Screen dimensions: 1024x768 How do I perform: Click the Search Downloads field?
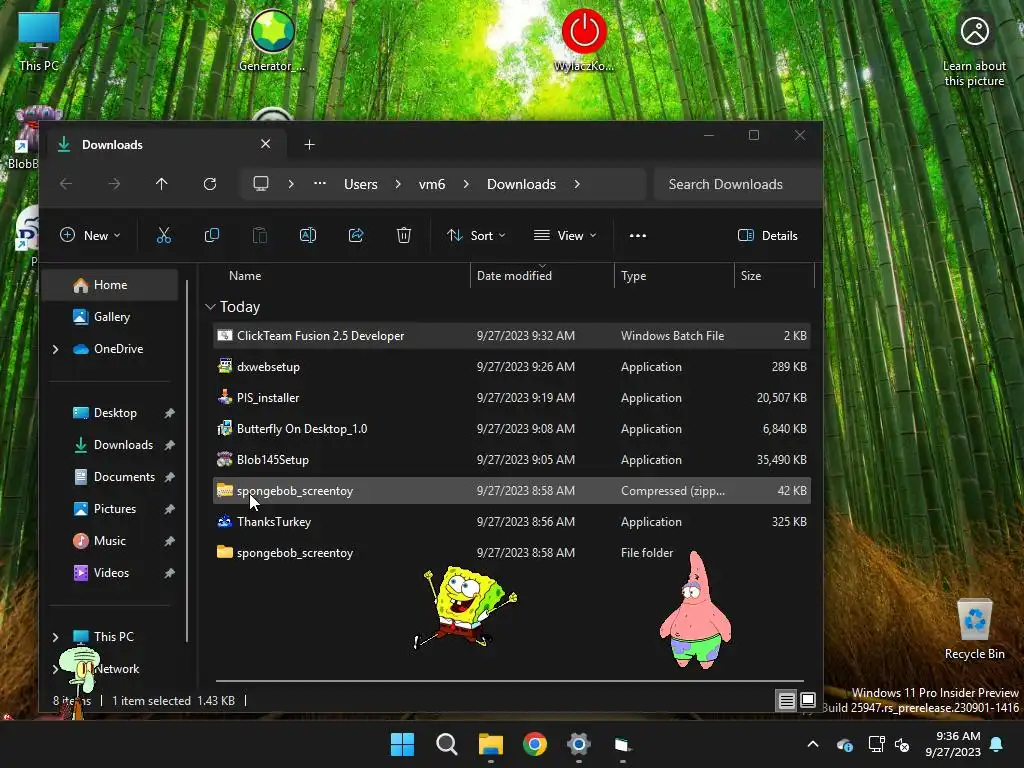737,184
